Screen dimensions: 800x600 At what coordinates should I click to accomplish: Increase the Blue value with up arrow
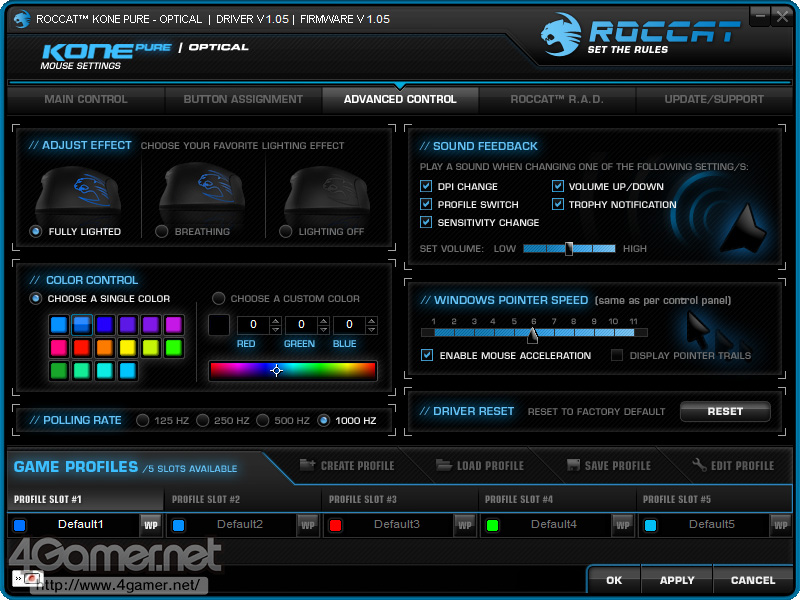pyautogui.click(x=371, y=321)
